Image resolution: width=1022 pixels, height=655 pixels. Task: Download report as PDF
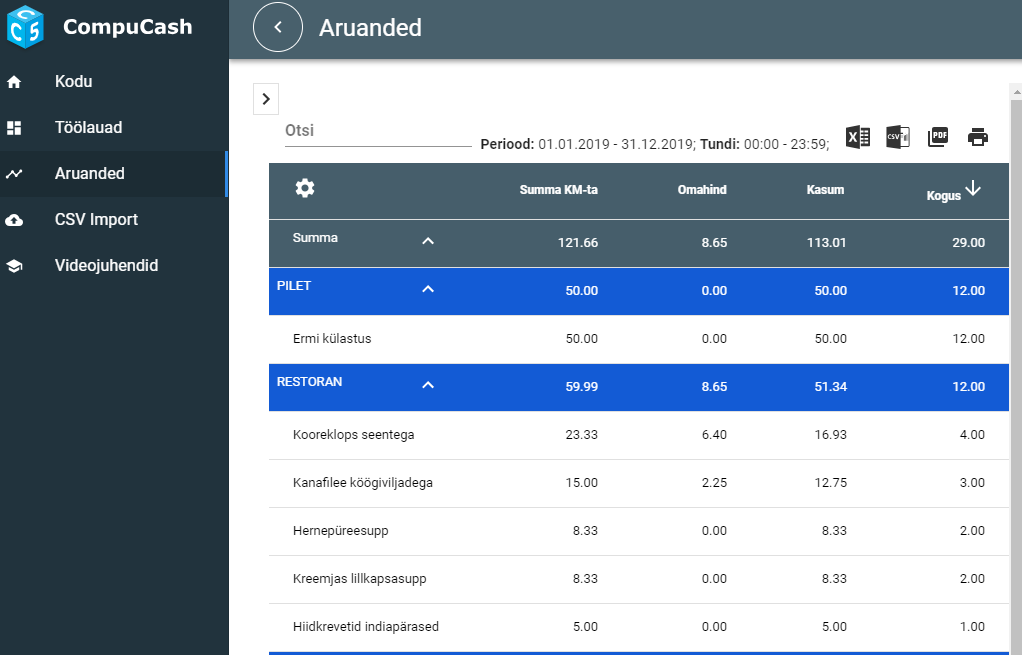pos(937,138)
